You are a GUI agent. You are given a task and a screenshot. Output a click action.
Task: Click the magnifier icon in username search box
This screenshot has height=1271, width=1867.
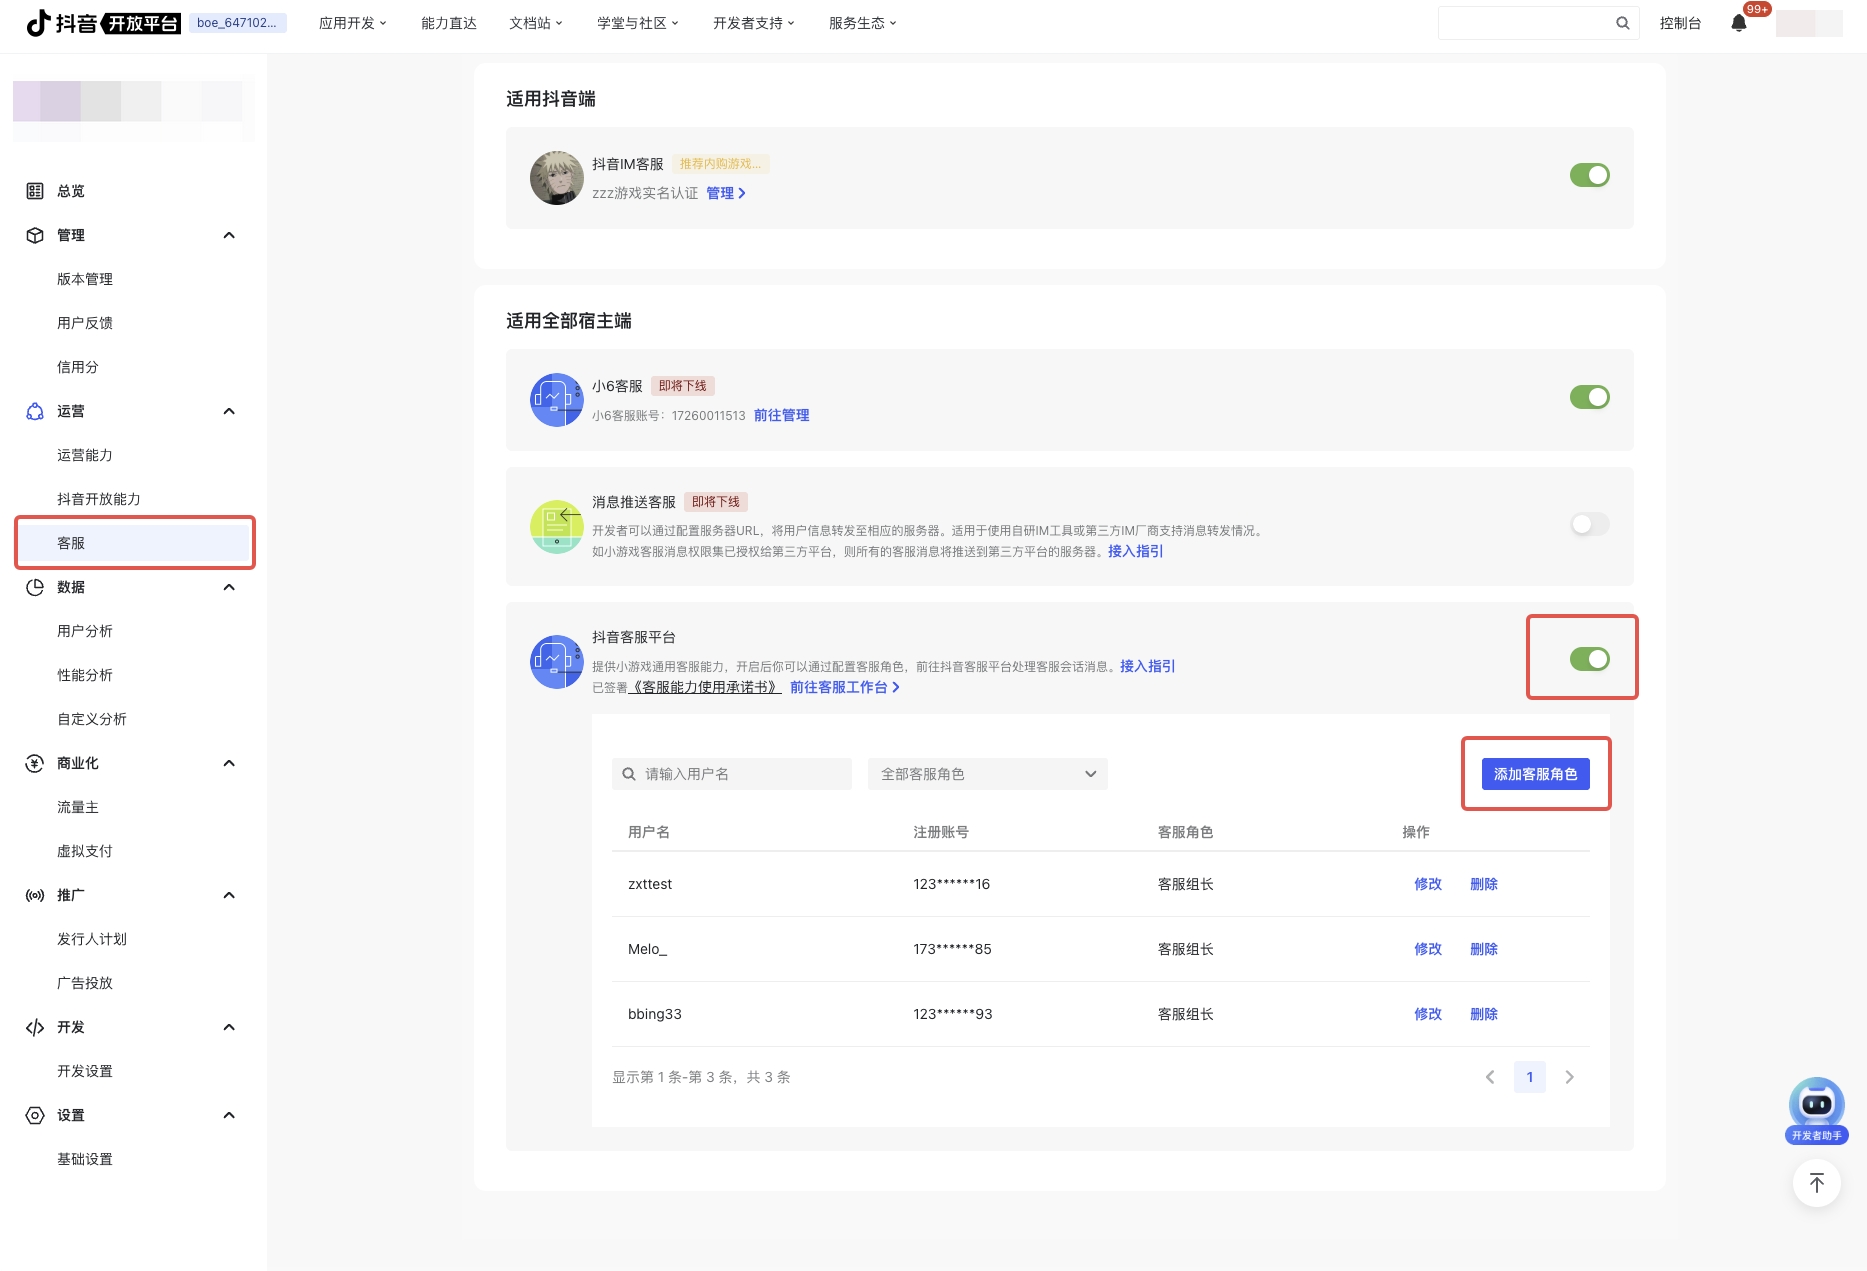pyautogui.click(x=629, y=774)
